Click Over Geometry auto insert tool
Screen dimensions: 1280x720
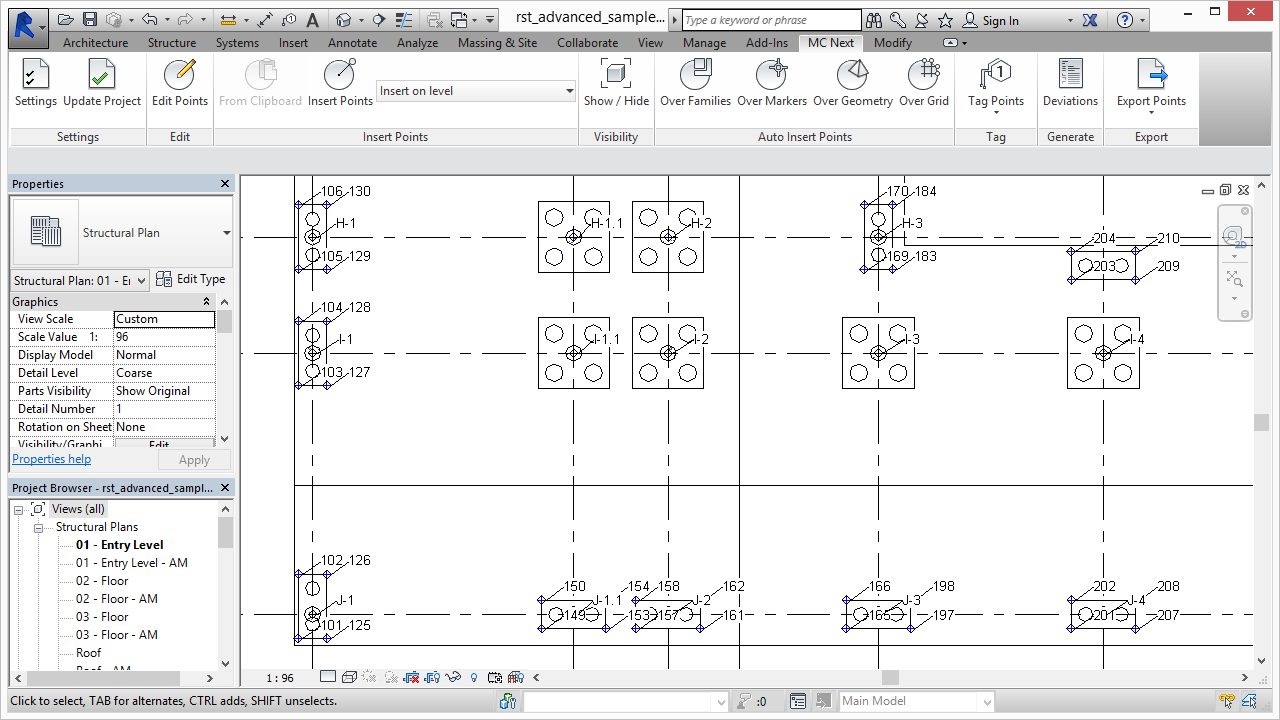tap(853, 83)
